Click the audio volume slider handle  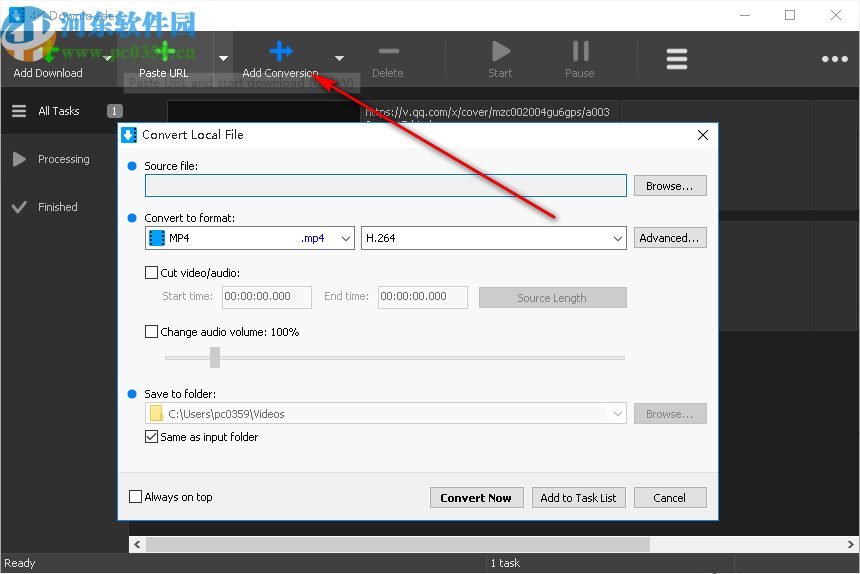tap(215, 357)
